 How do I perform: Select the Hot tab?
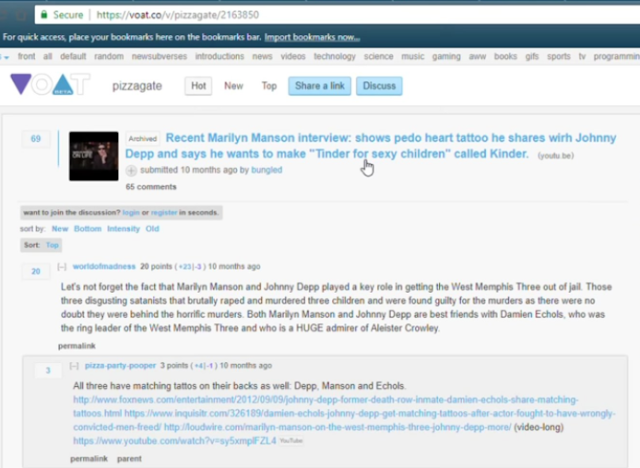point(198,86)
